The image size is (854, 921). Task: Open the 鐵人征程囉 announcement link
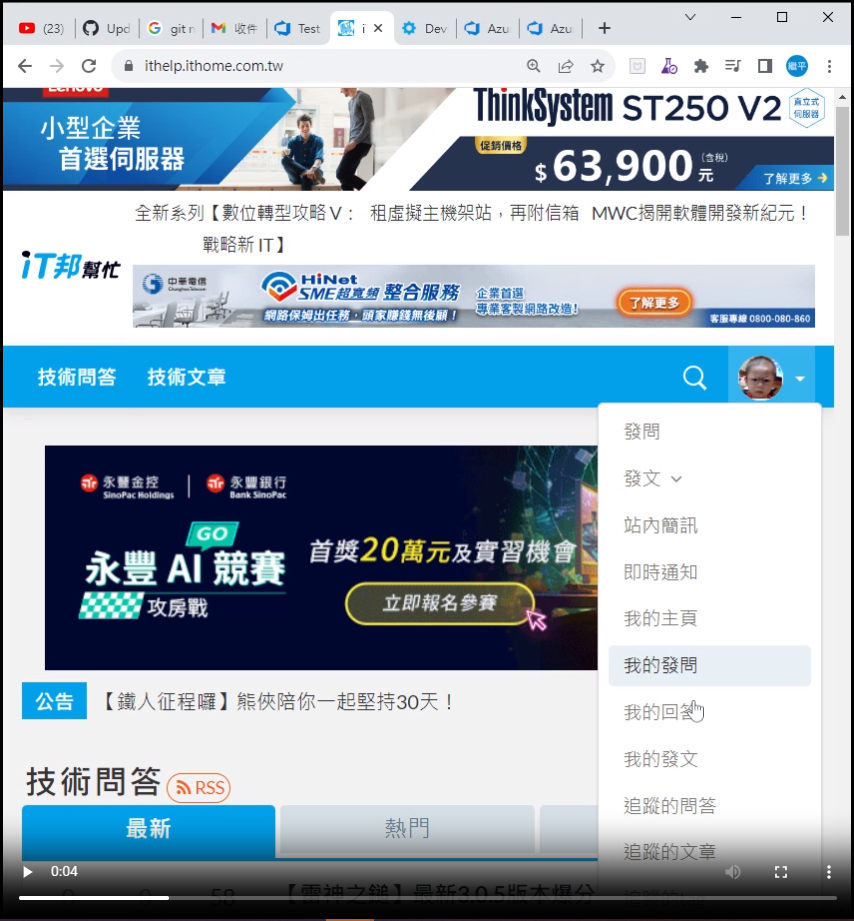pos(275,701)
